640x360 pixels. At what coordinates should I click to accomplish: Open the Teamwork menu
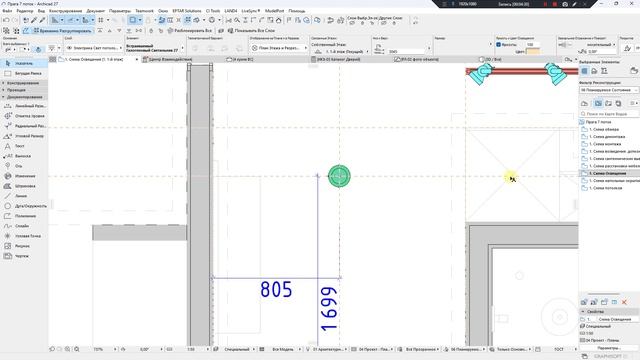tap(144, 11)
